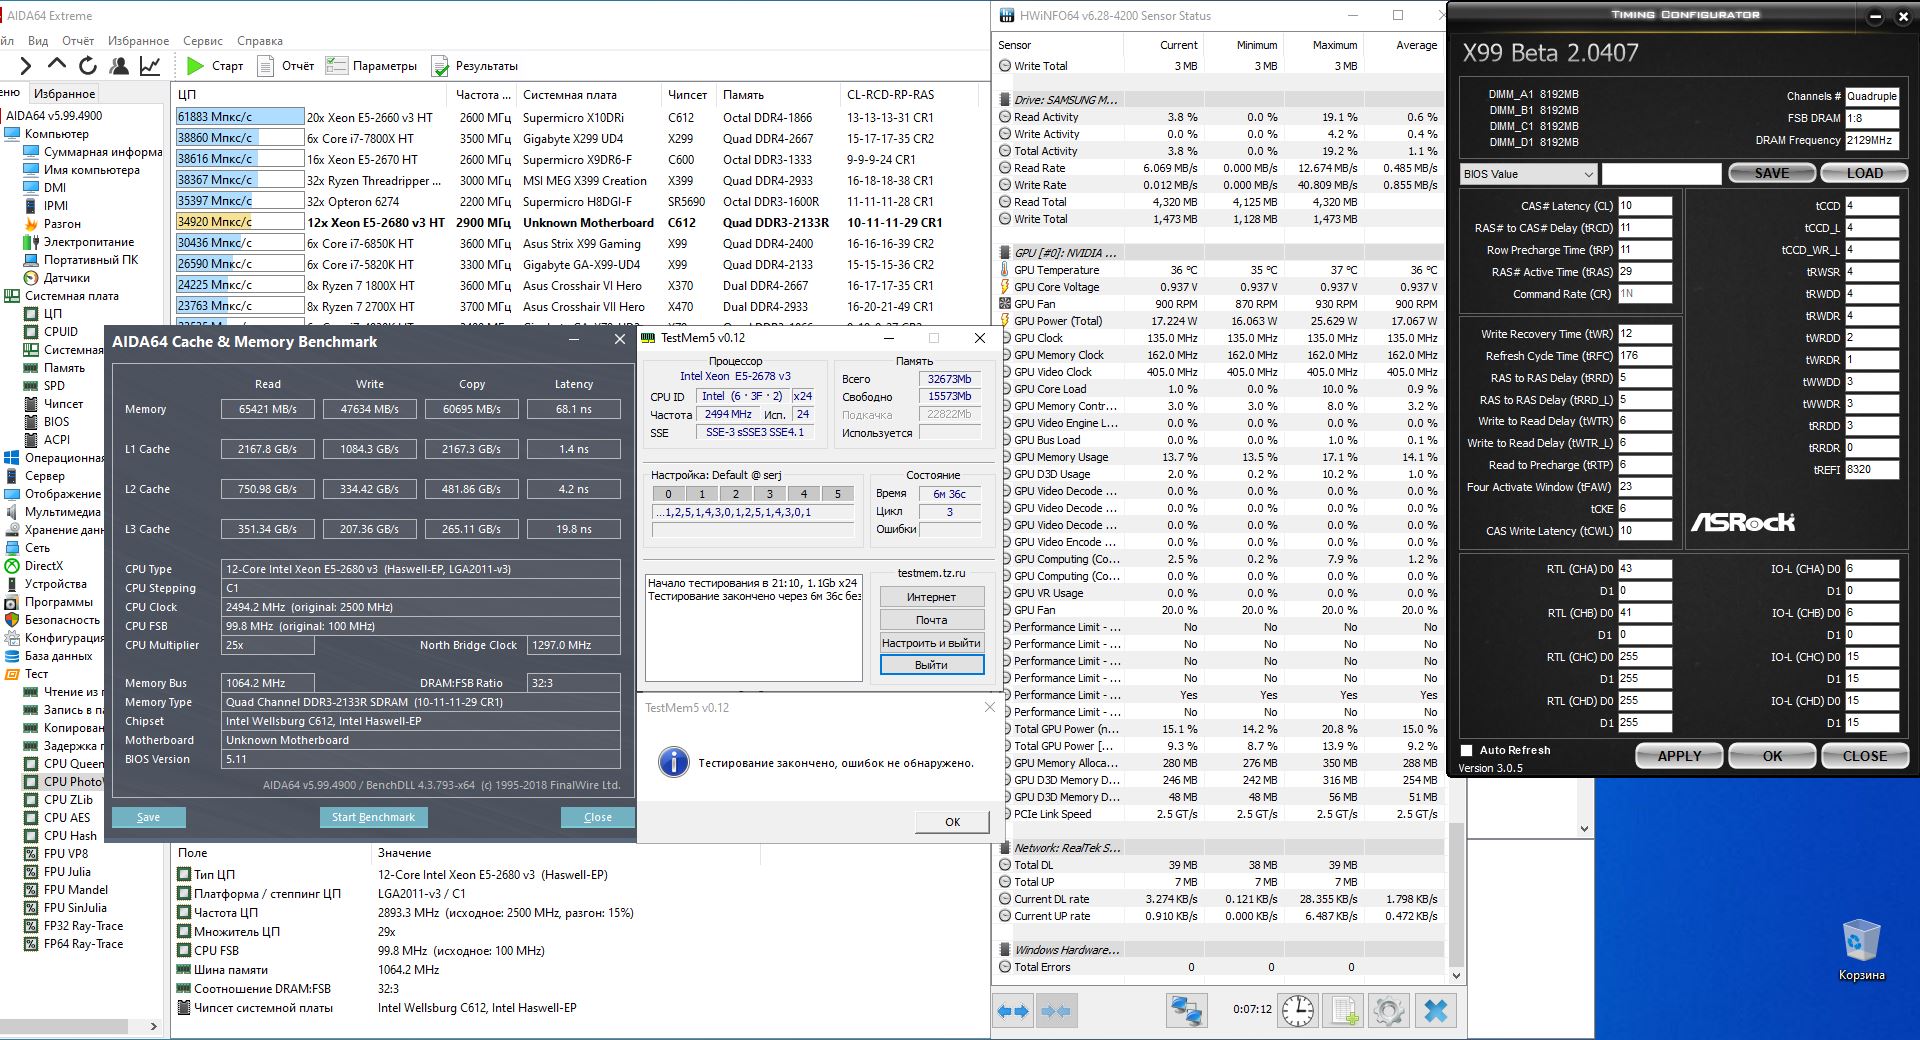Click the Refresh Cycle Time (tRFC) field
The image size is (1920, 1040).
pos(1645,356)
